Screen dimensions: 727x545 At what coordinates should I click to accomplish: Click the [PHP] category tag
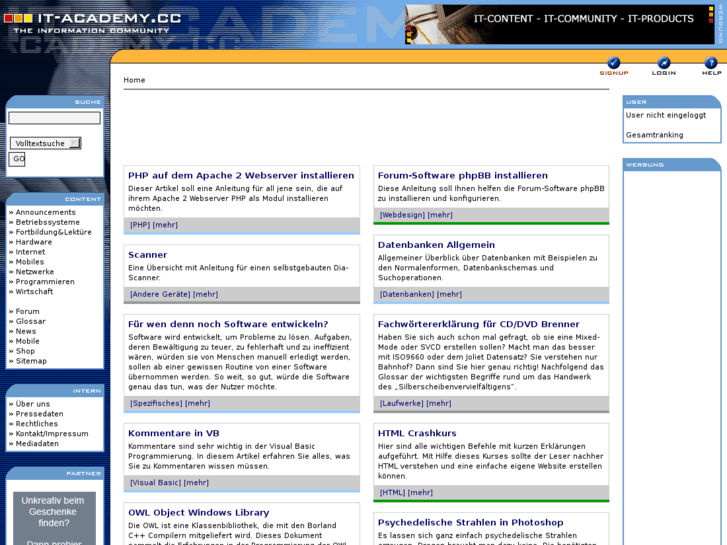click(140, 225)
